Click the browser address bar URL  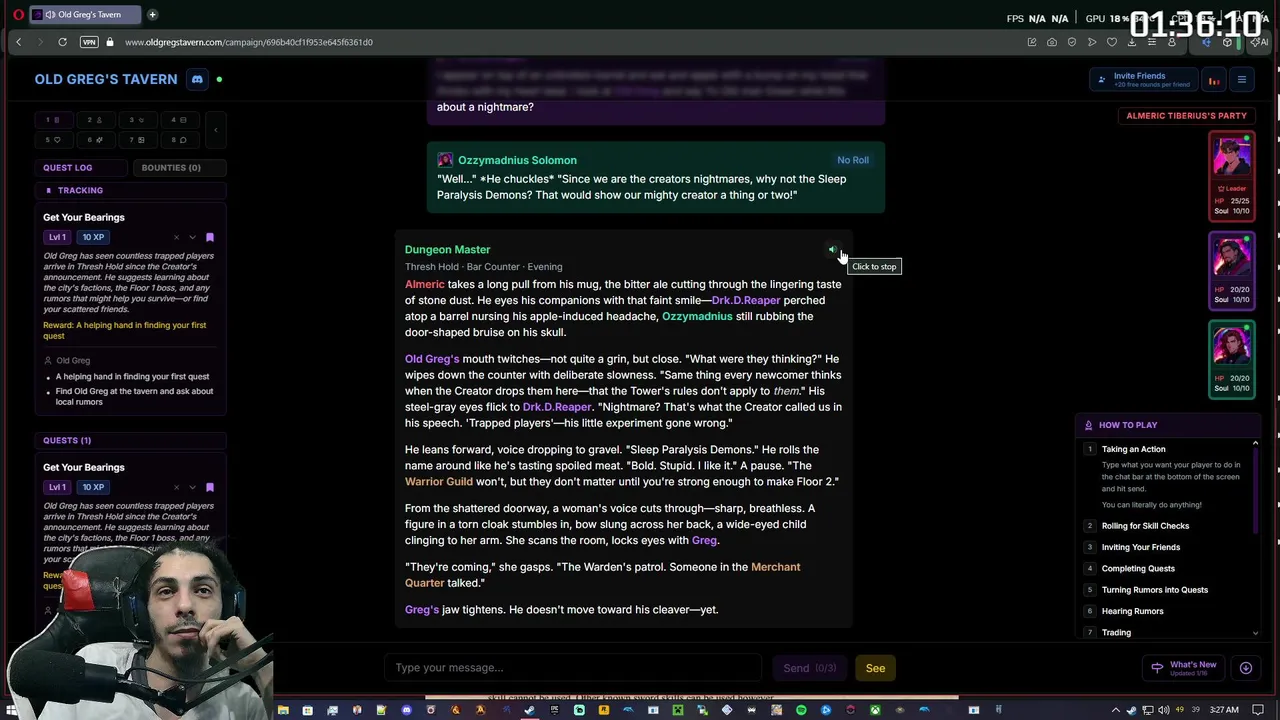pos(248,42)
